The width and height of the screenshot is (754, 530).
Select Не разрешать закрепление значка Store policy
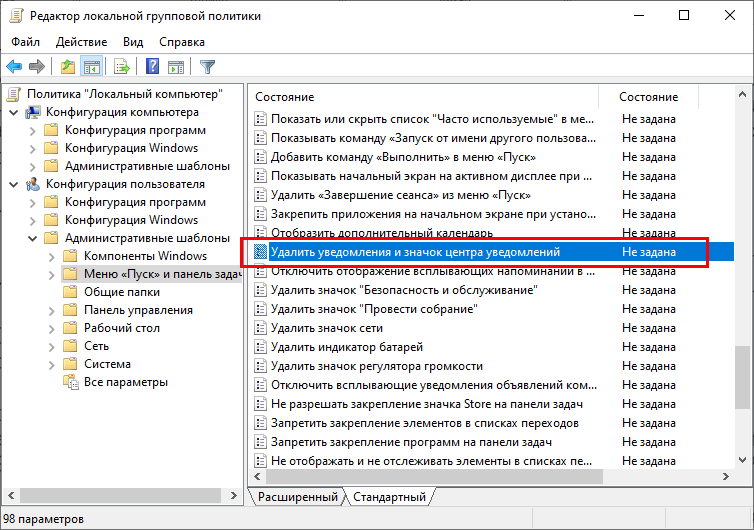coord(427,404)
